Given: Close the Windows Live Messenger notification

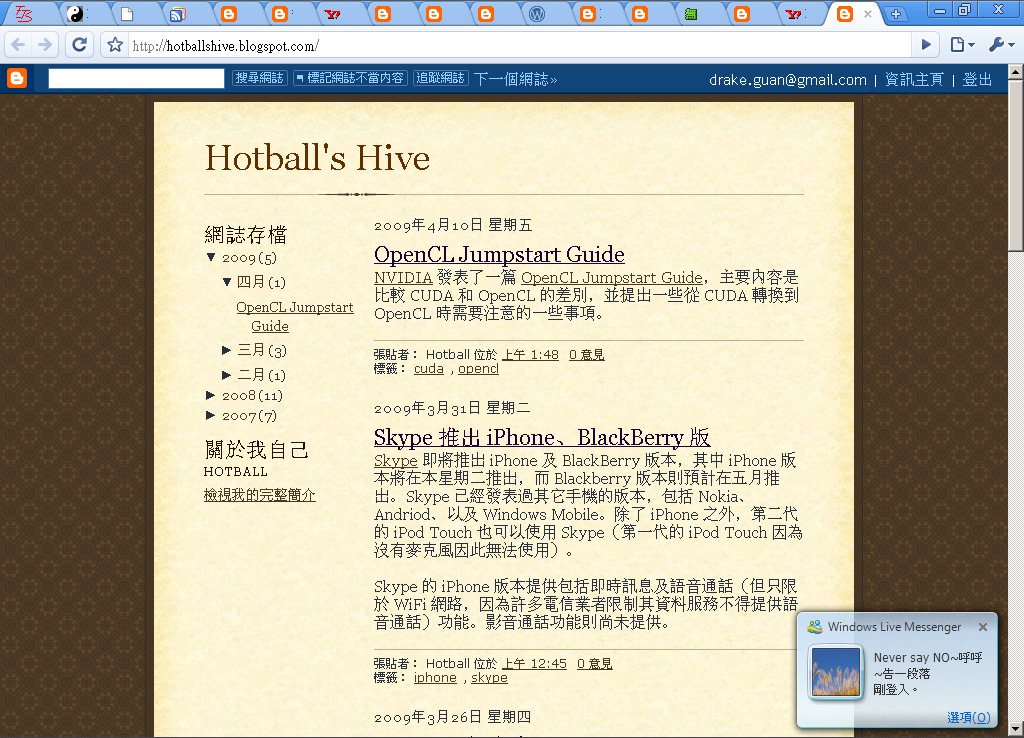Looking at the screenshot, I should [983, 627].
